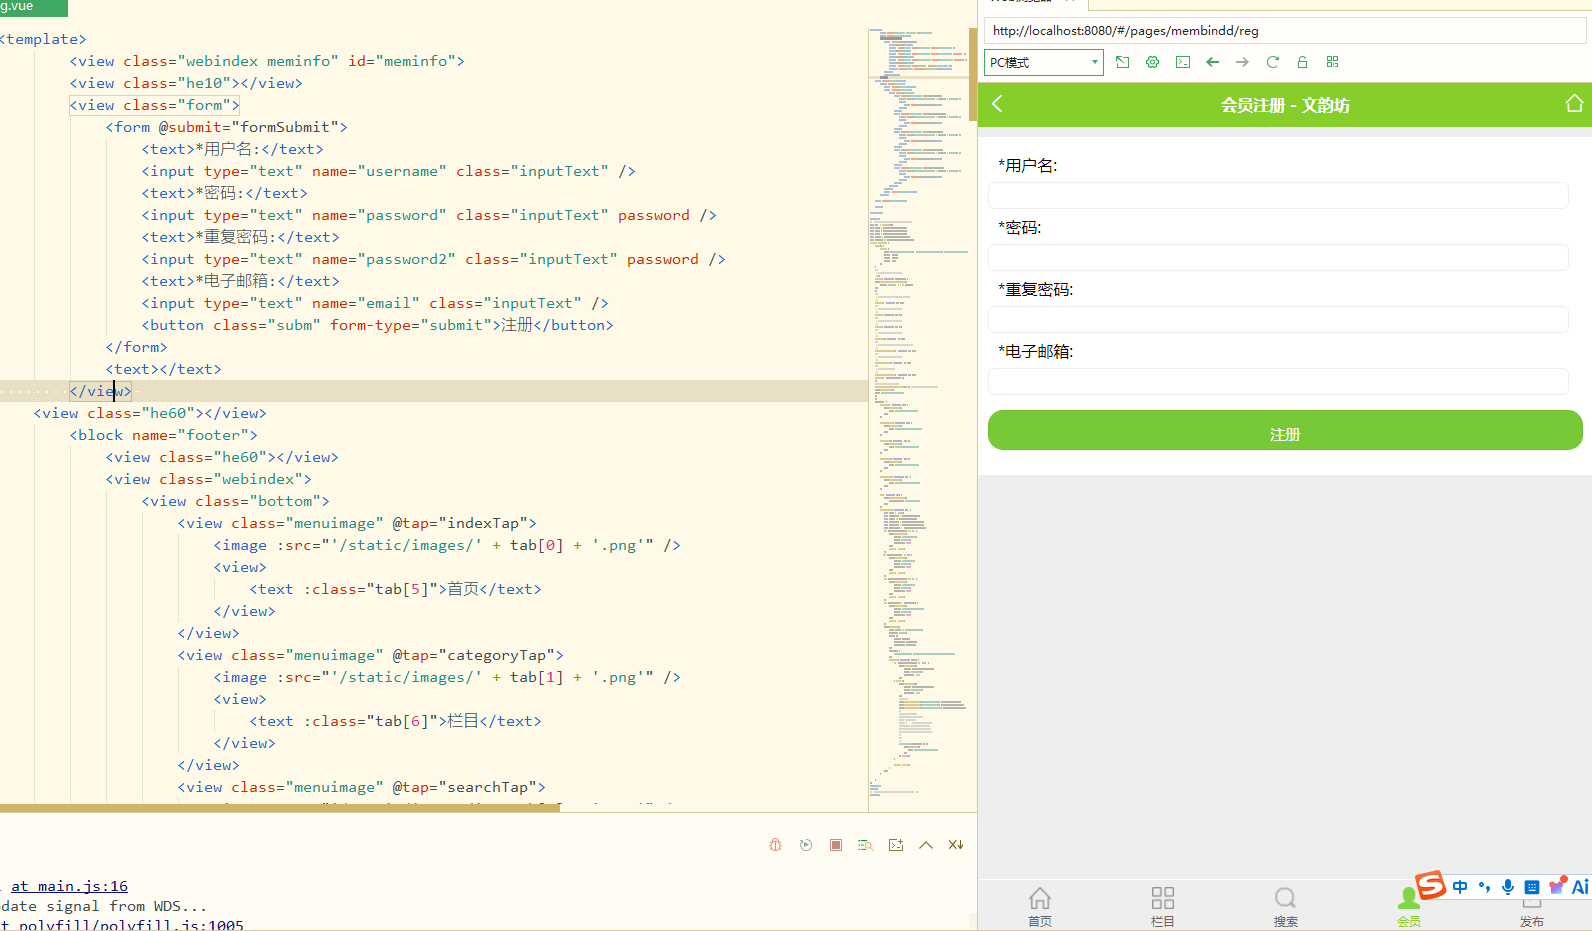The image size is (1592, 931).
Task: Open the PC模式 device mode dropdown
Action: (x=1044, y=62)
